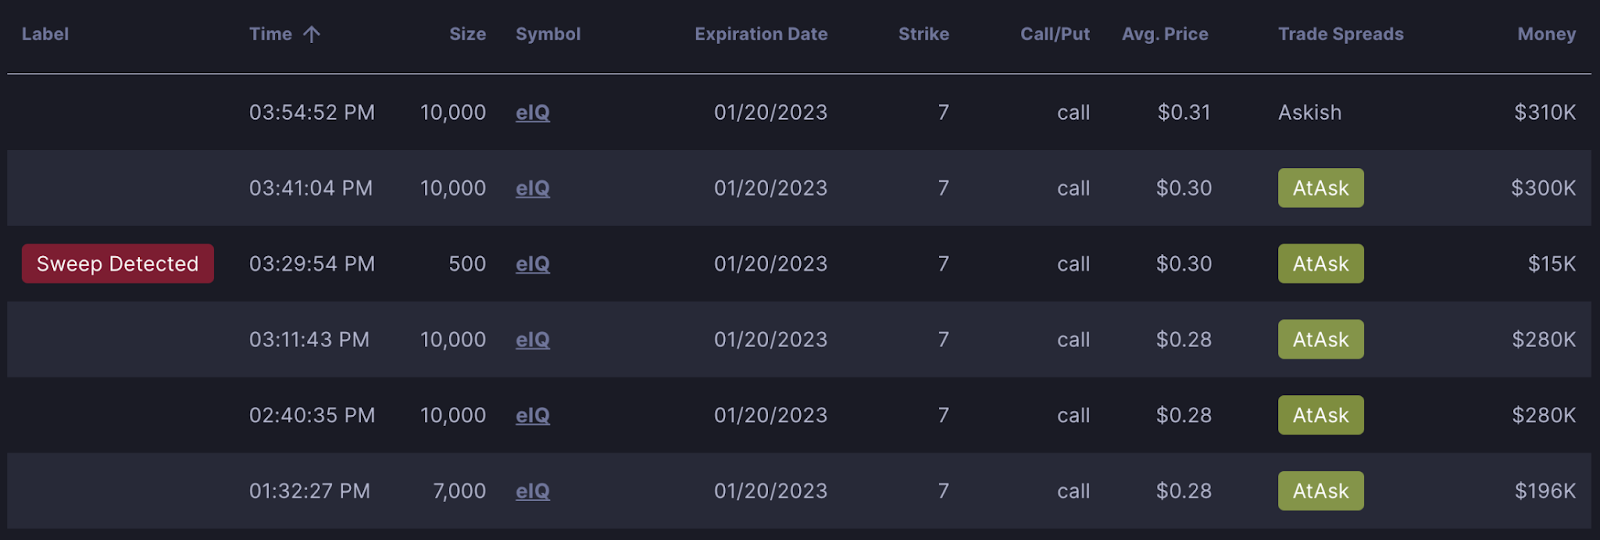Open the eIQ link in the 03:11:43 PM row
Image resolution: width=1600 pixels, height=540 pixels.
(533, 340)
